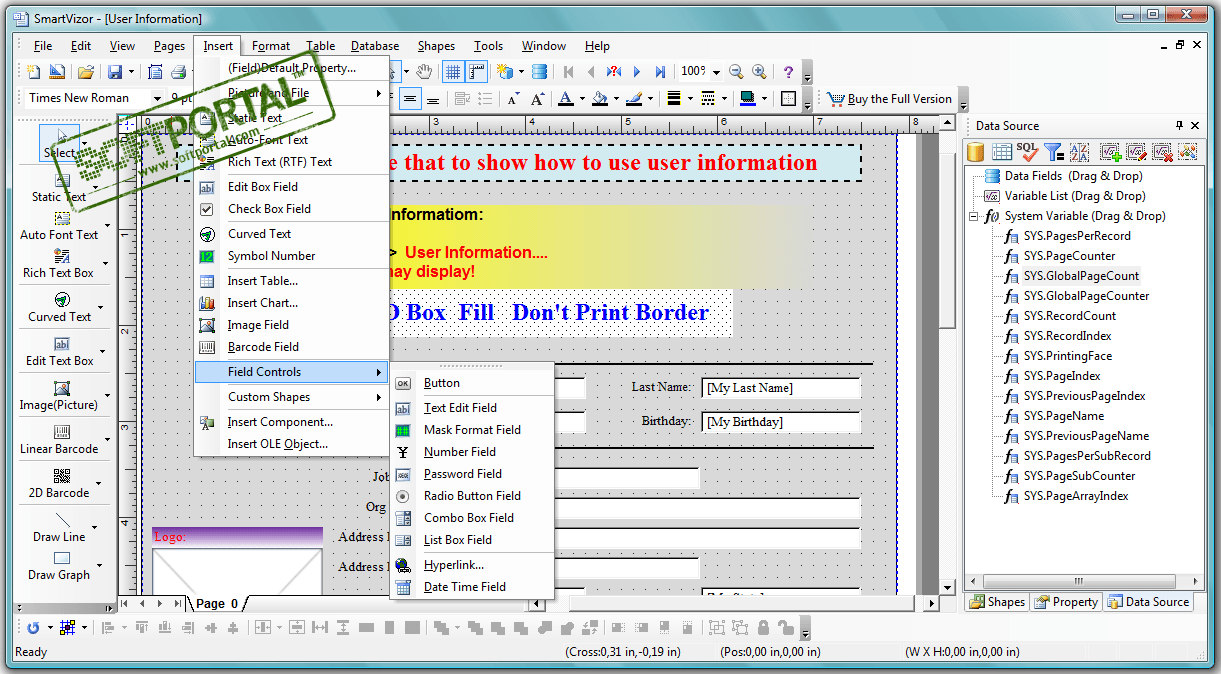The width and height of the screenshot is (1221, 674).
Task: Open the font name dropdown Times New Roman
Action: pyautogui.click(x=157, y=98)
